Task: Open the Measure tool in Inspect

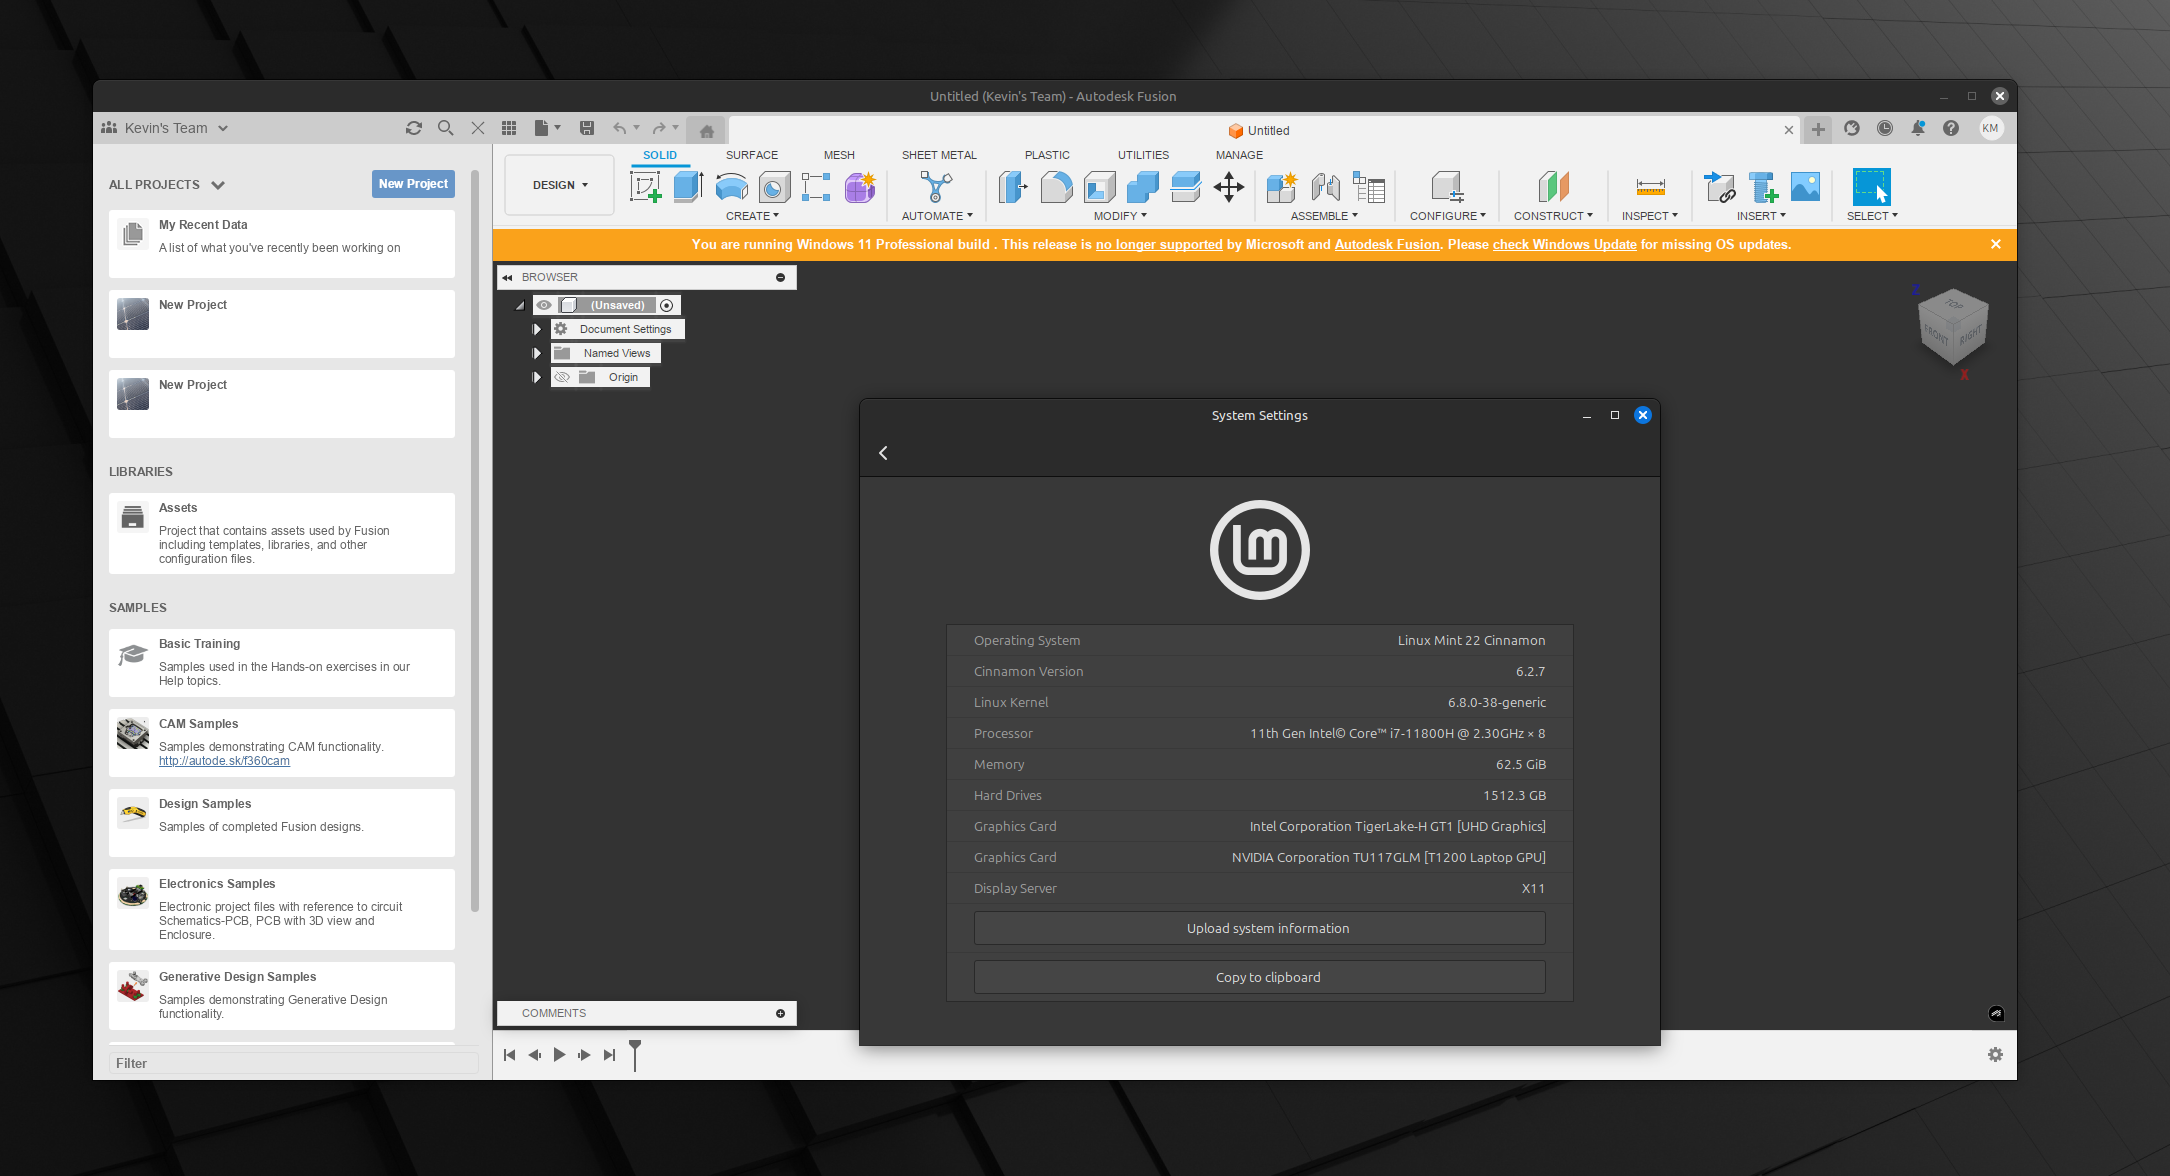Action: point(1650,187)
